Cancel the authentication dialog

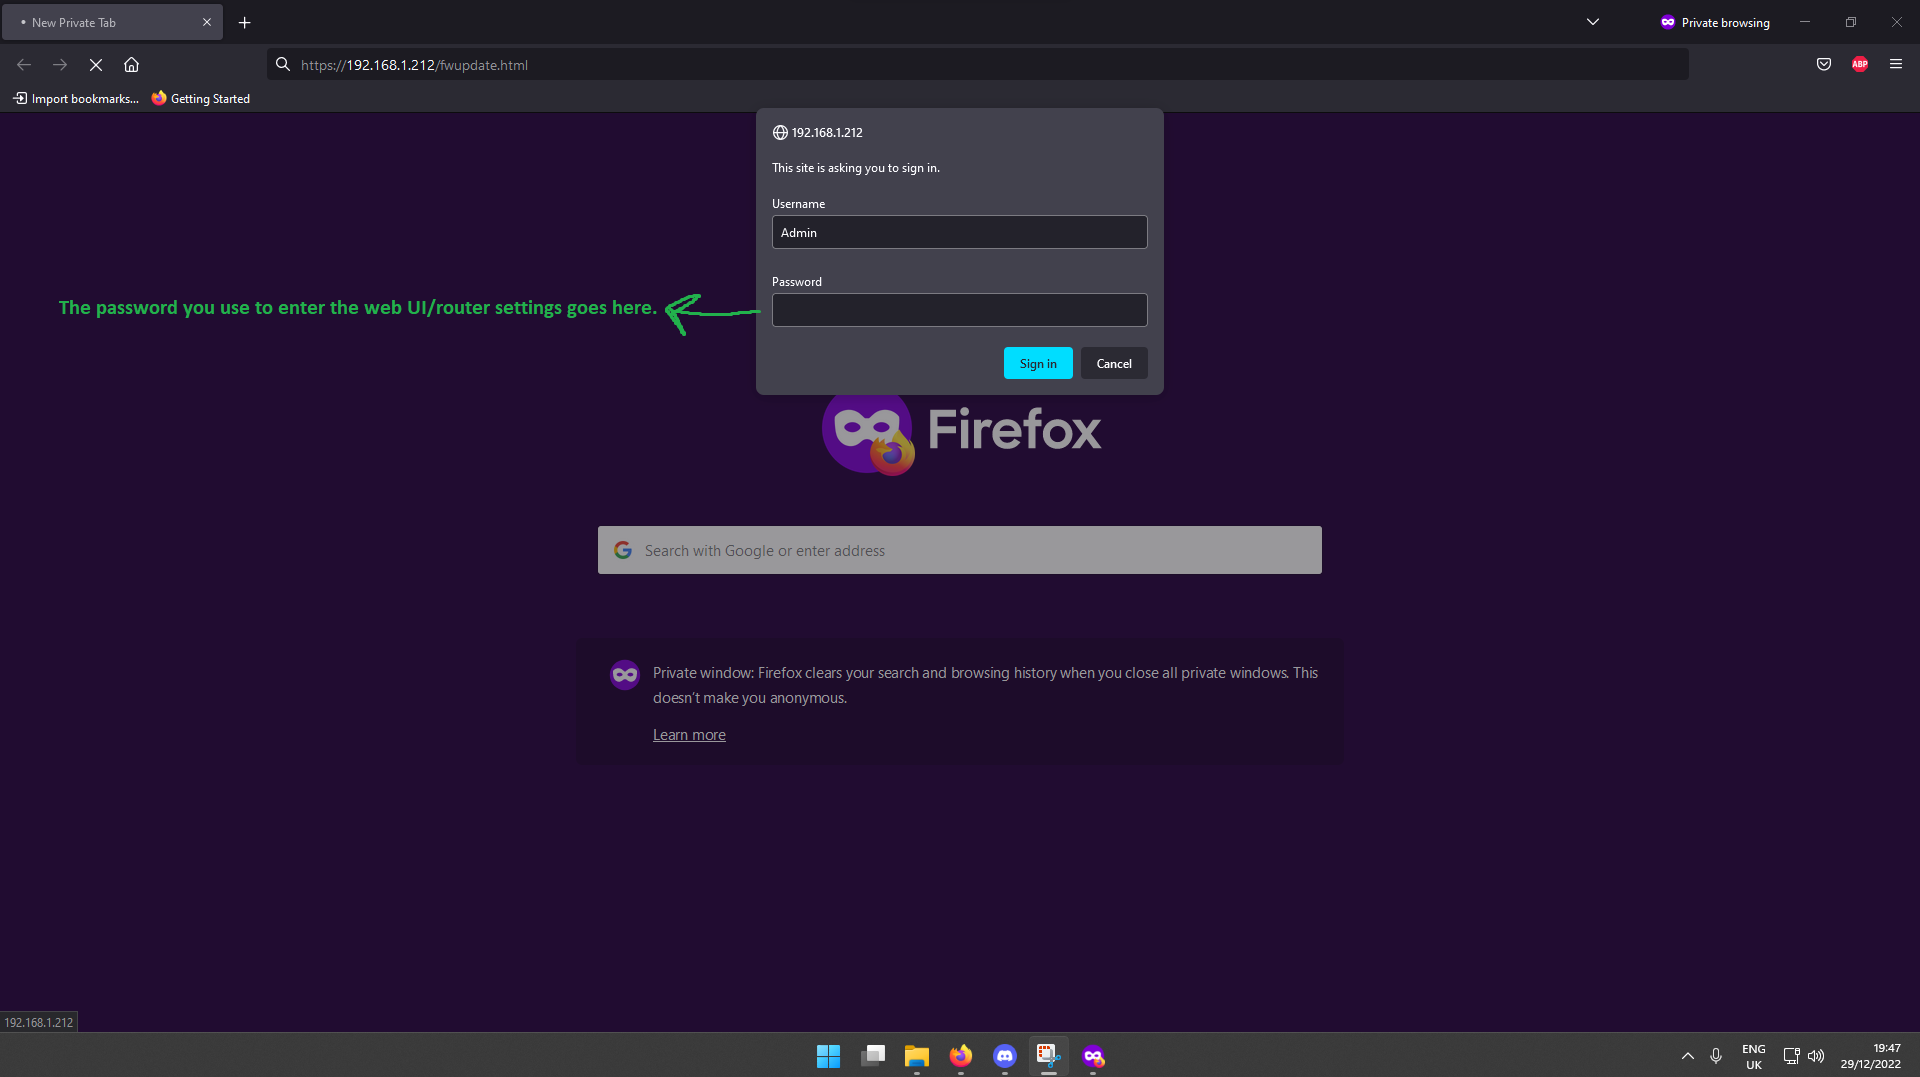1114,363
